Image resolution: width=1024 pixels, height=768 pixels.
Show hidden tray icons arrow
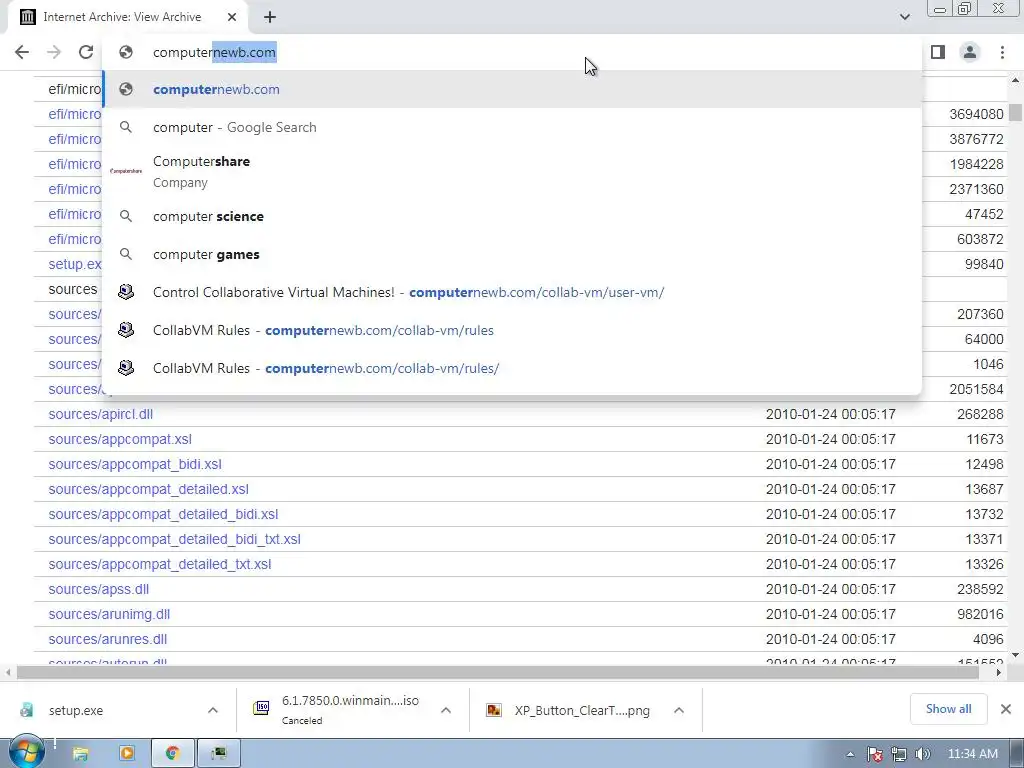[x=850, y=754]
